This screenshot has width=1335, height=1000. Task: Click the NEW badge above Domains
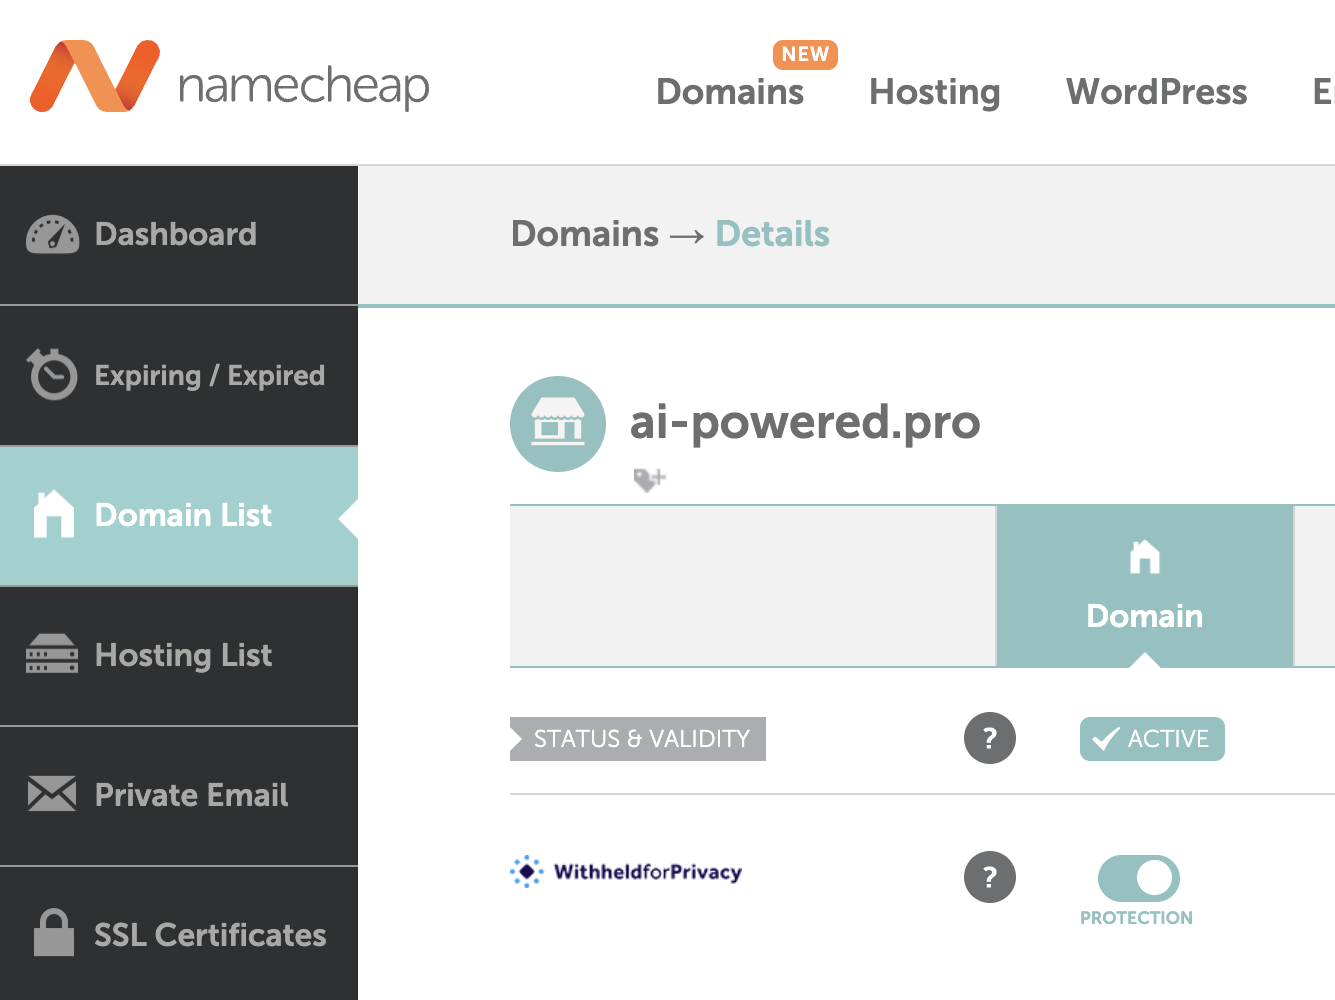pyautogui.click(x=805, y=54)
